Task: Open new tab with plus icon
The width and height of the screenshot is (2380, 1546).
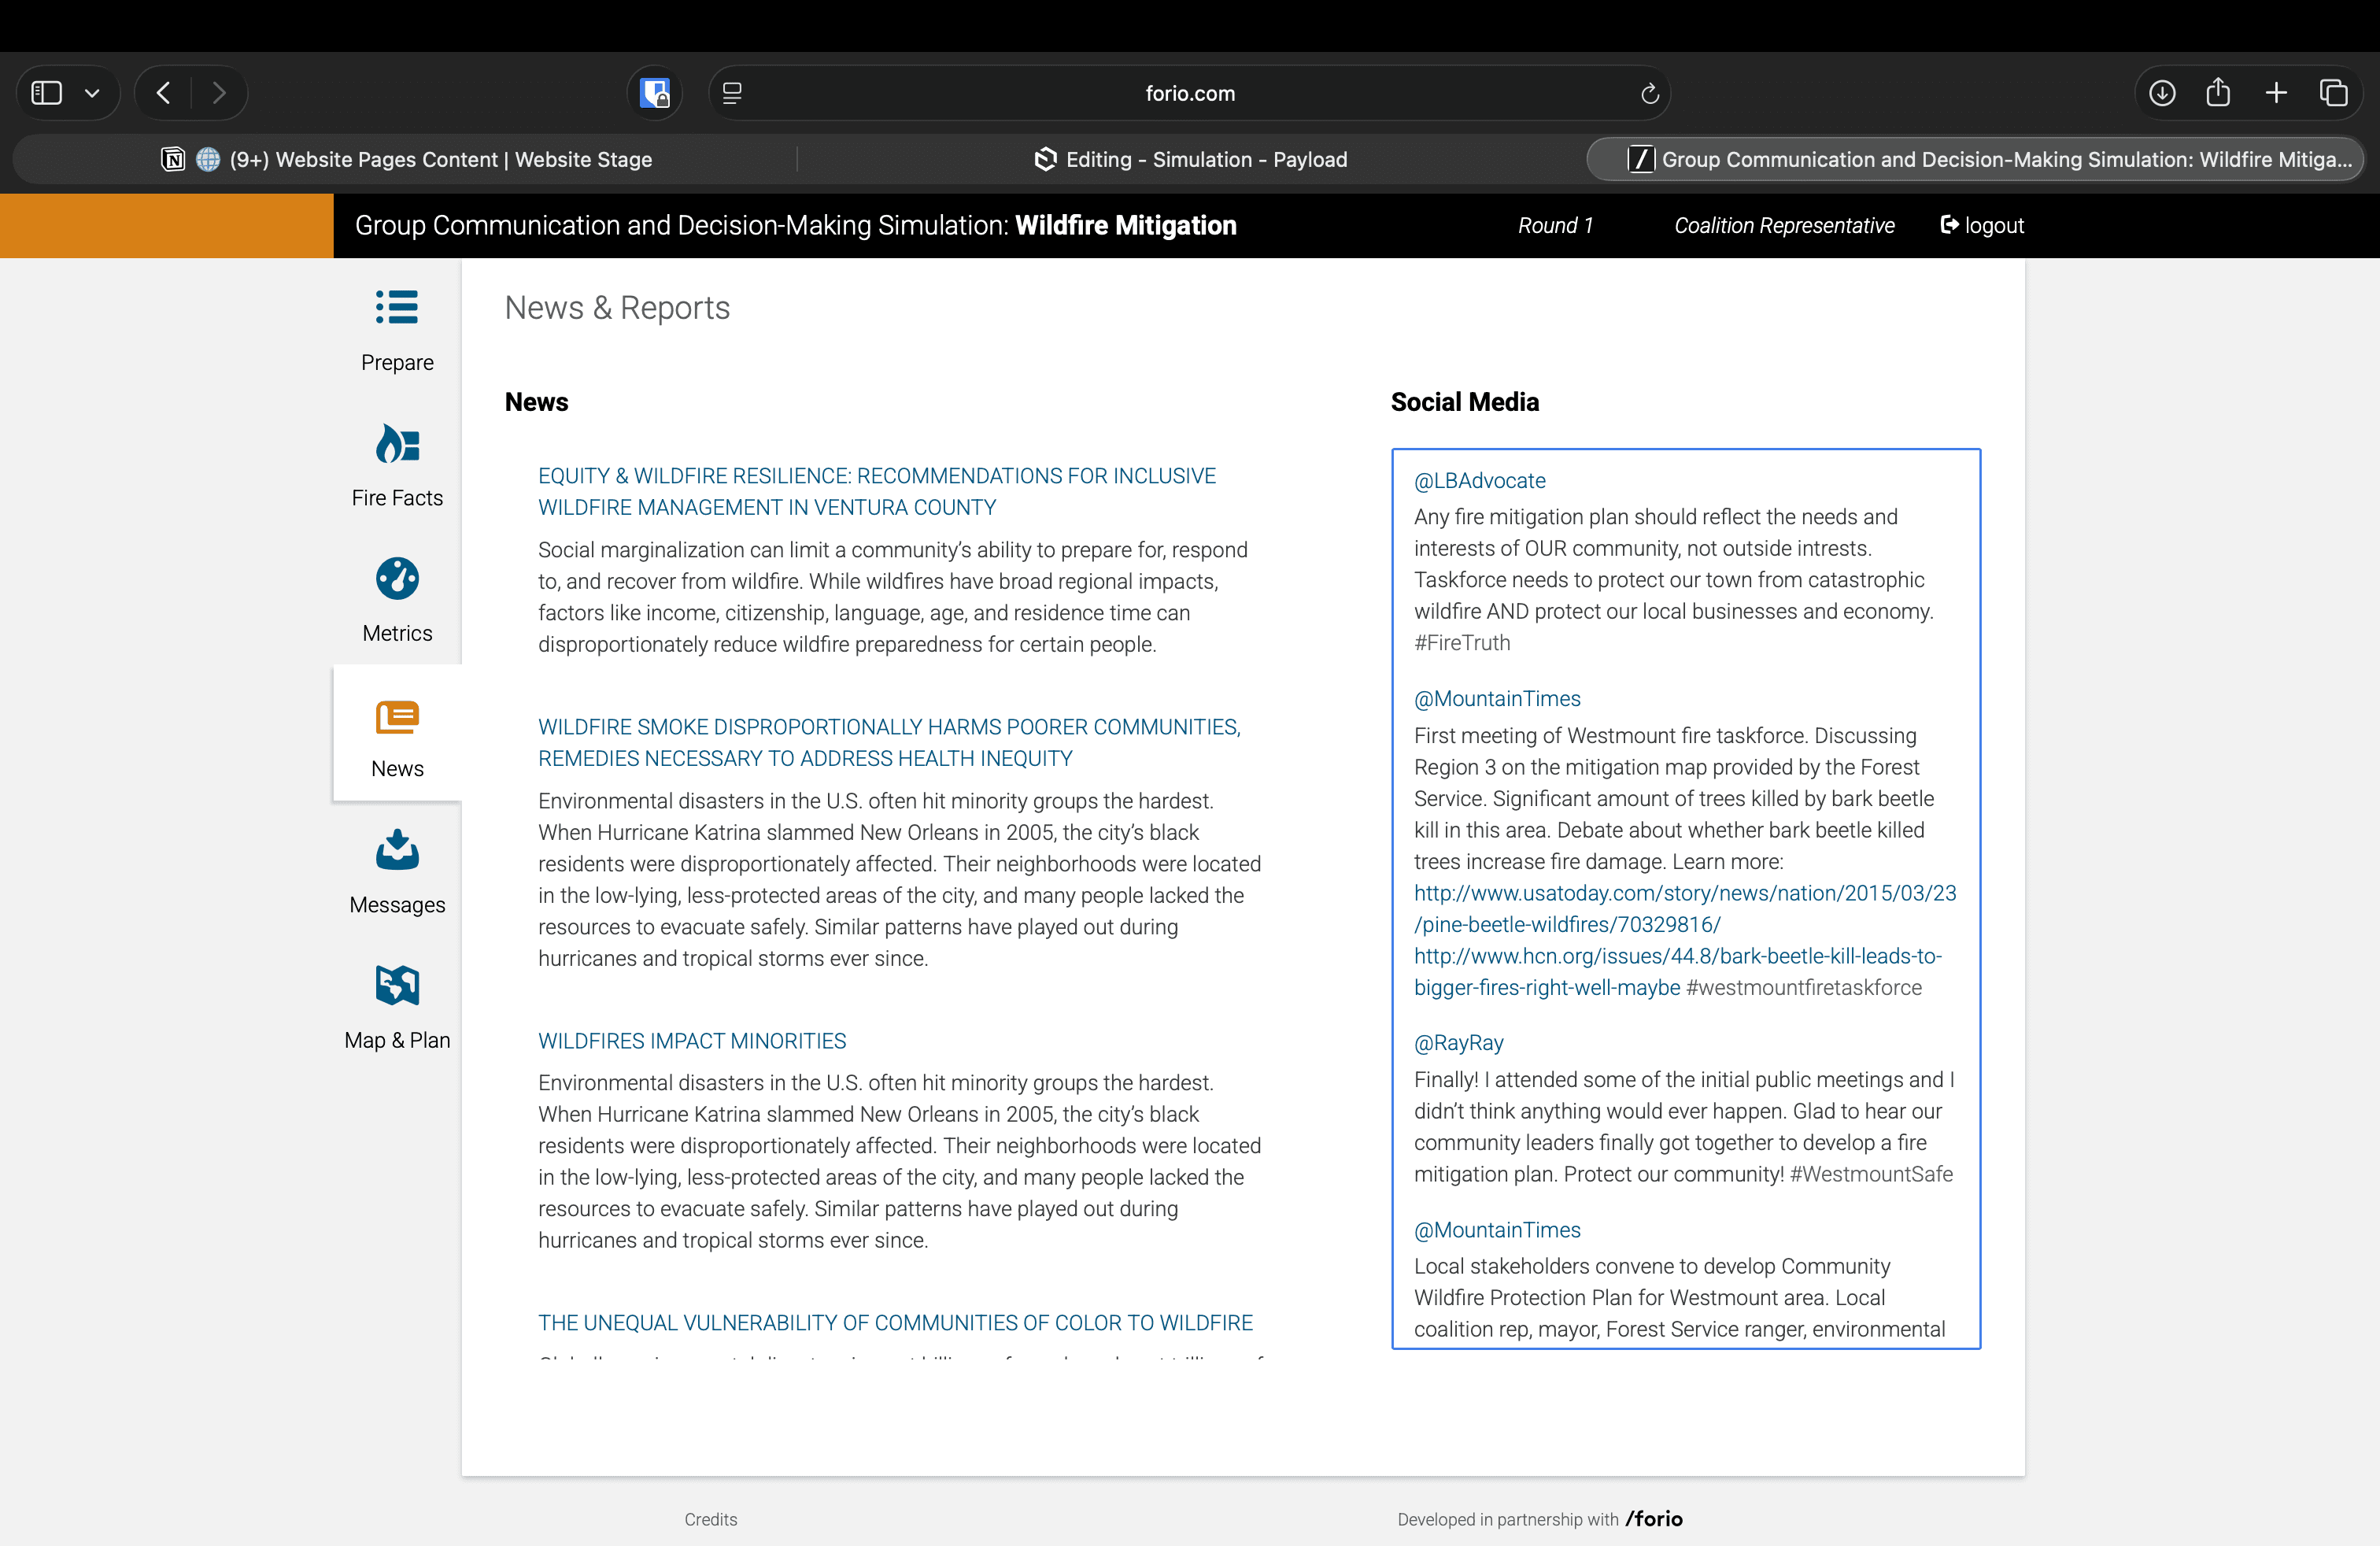Action: coord(2276,93)
